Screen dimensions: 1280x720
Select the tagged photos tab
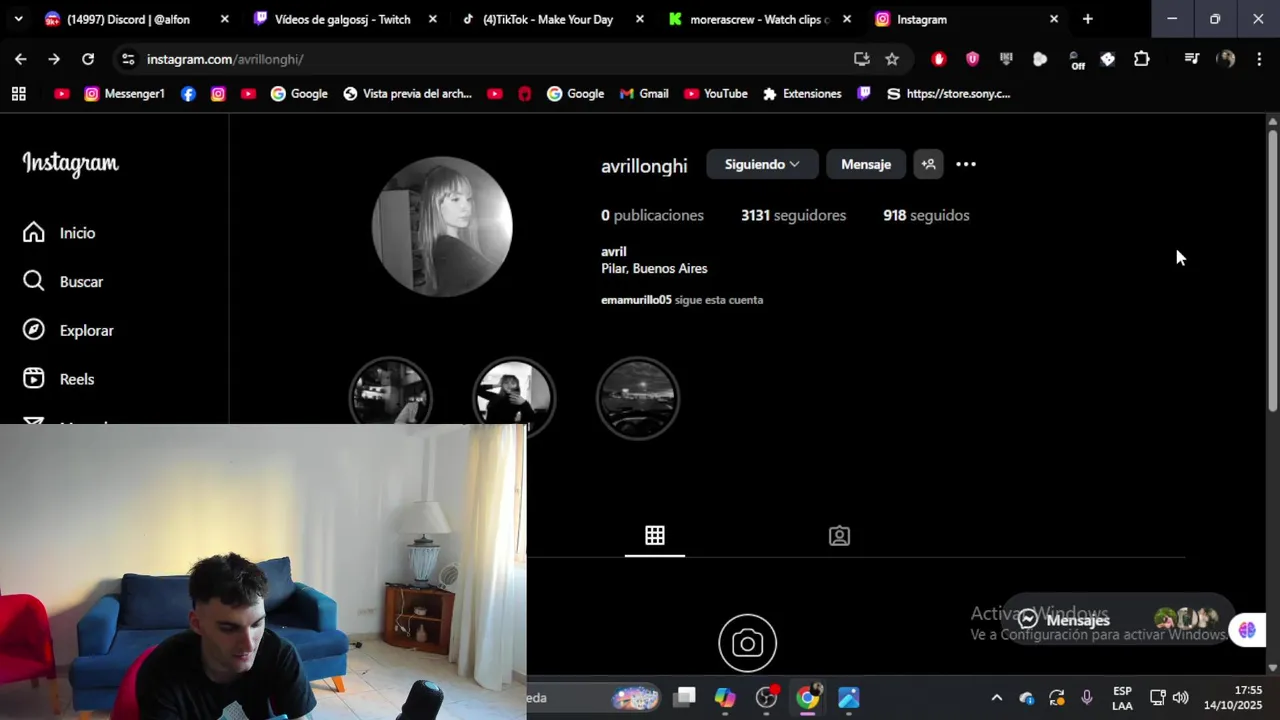839,536
